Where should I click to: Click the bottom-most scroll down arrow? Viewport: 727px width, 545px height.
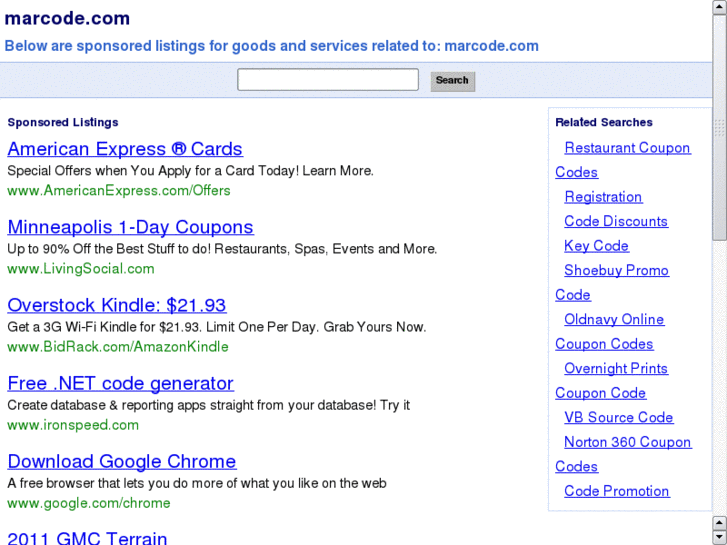[x=720, y=538]
